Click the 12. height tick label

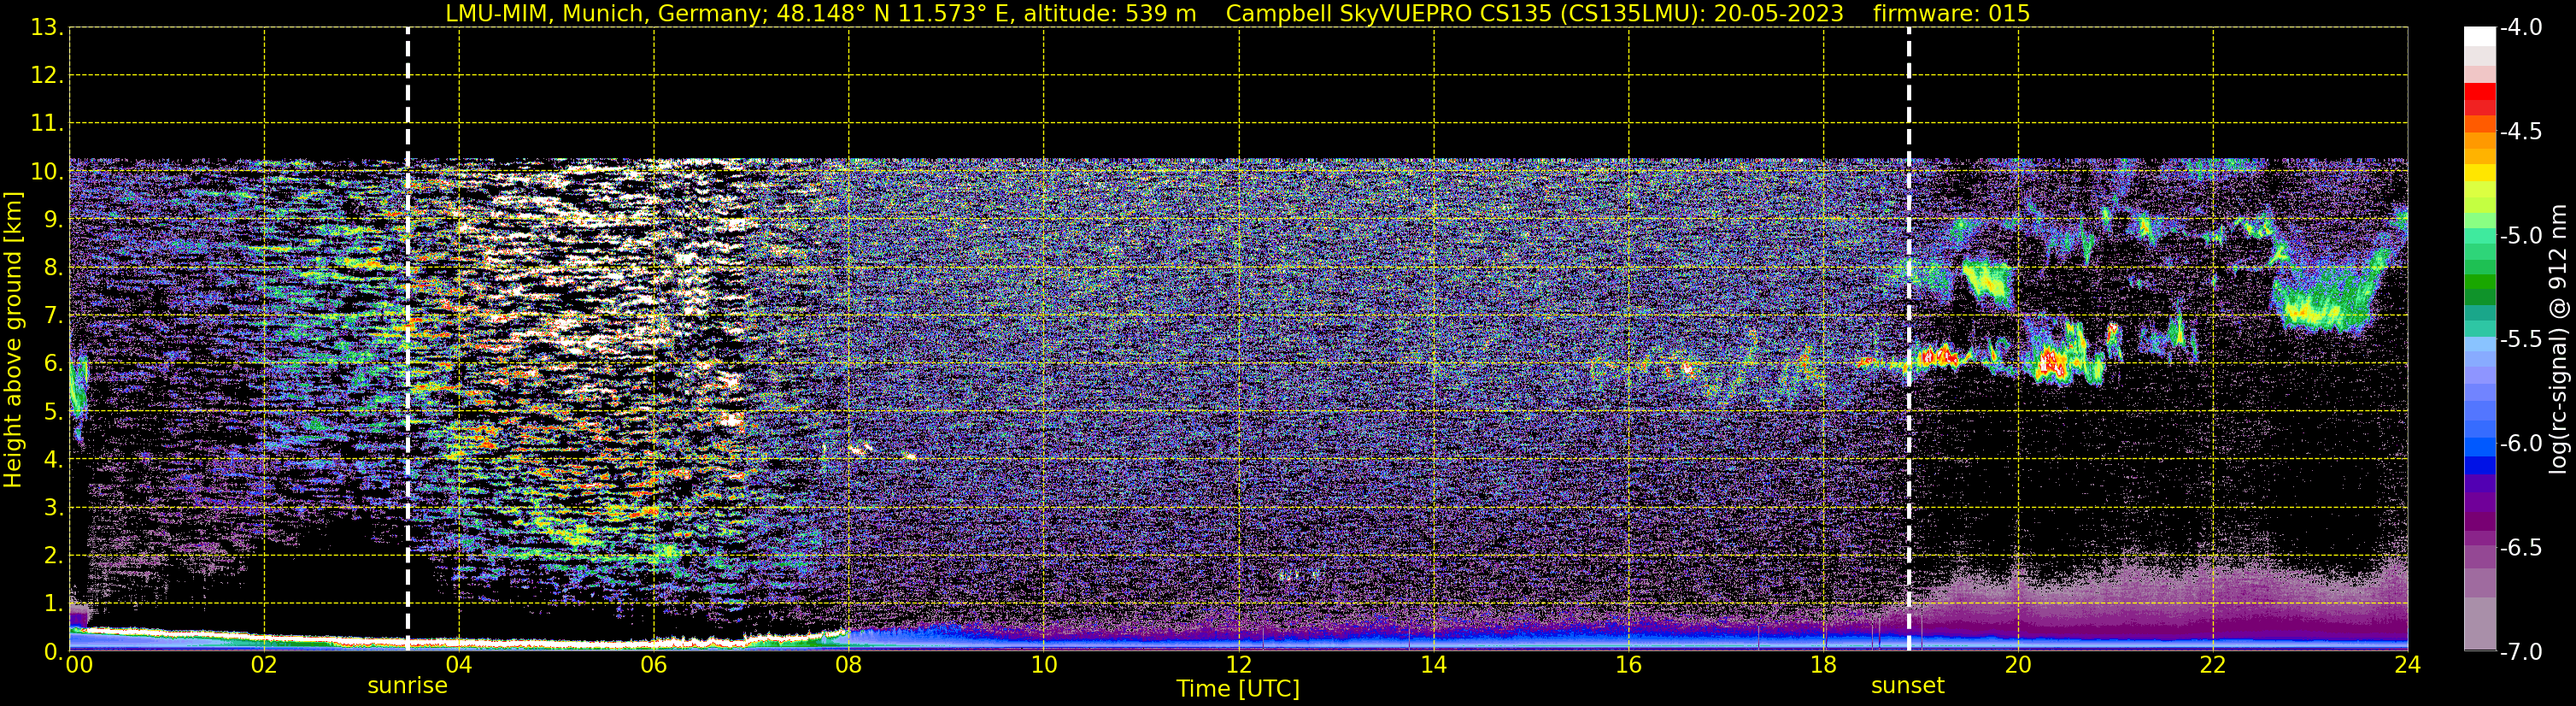[x=47, y=75]
